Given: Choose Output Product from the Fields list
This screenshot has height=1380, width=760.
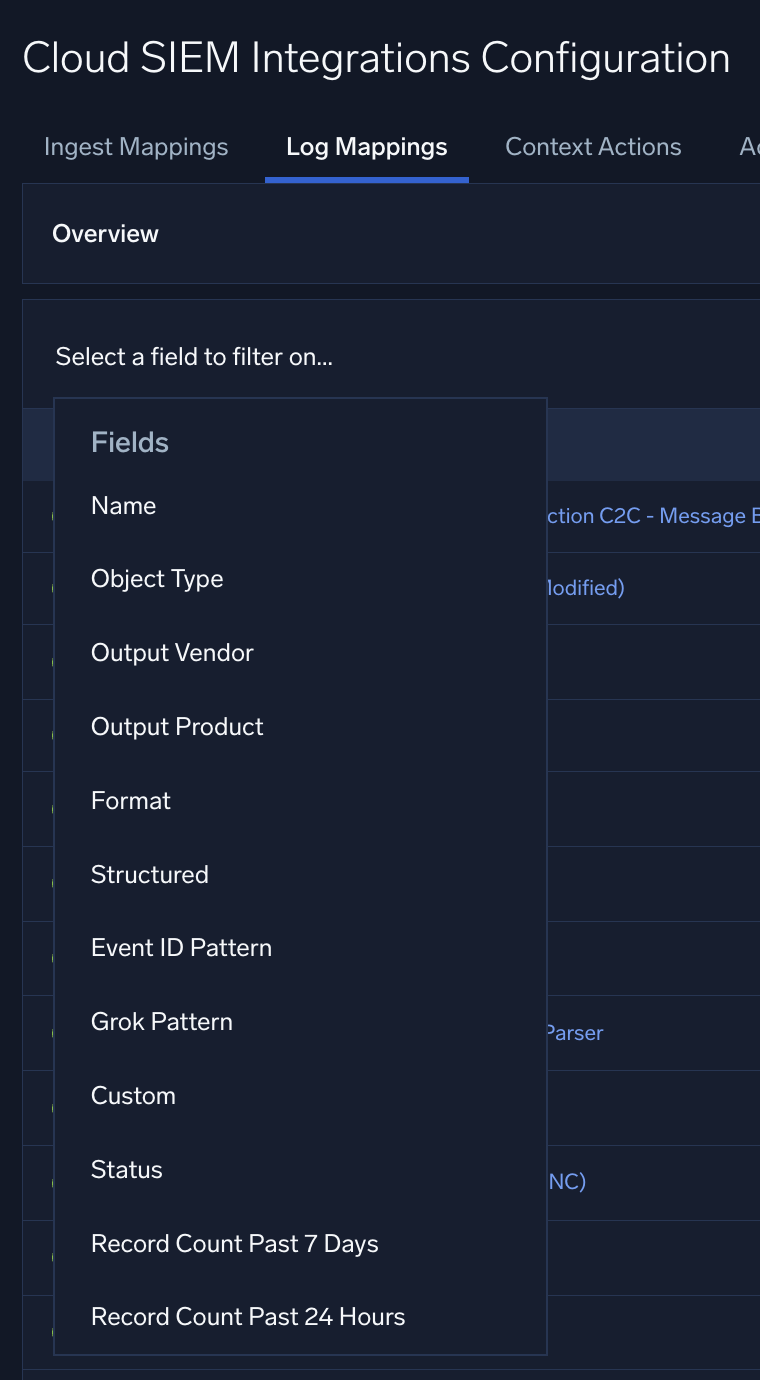Looking at the screenshot, I should point(176,727).
